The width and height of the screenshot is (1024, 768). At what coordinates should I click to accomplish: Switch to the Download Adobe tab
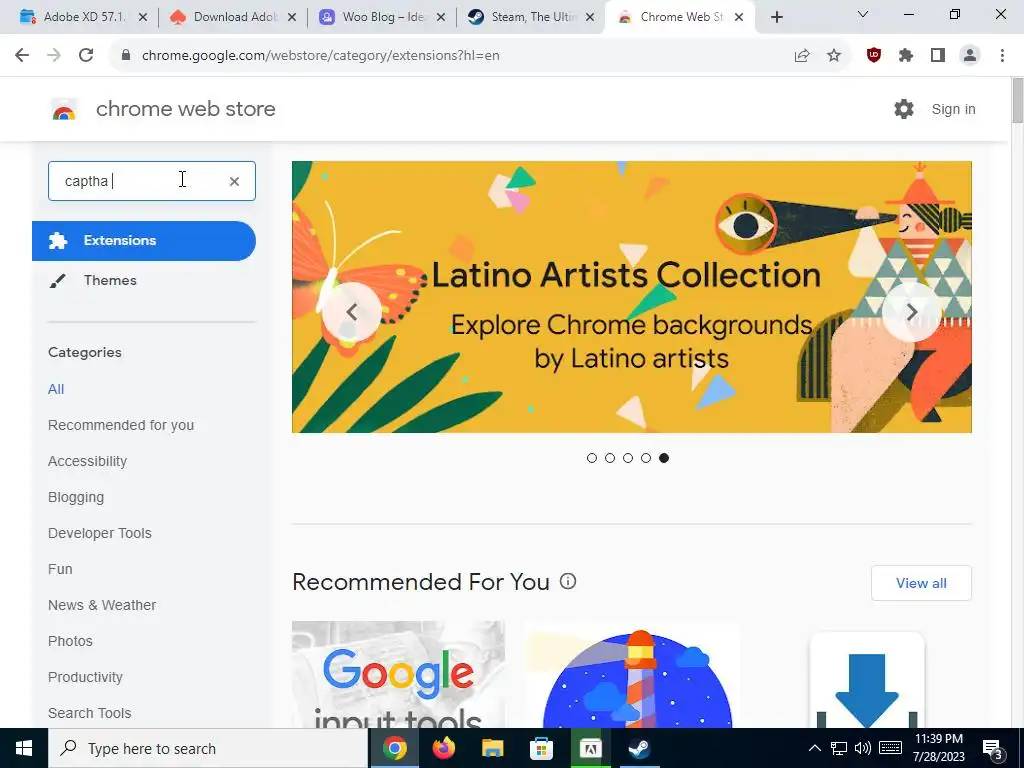tap(234, 17)
